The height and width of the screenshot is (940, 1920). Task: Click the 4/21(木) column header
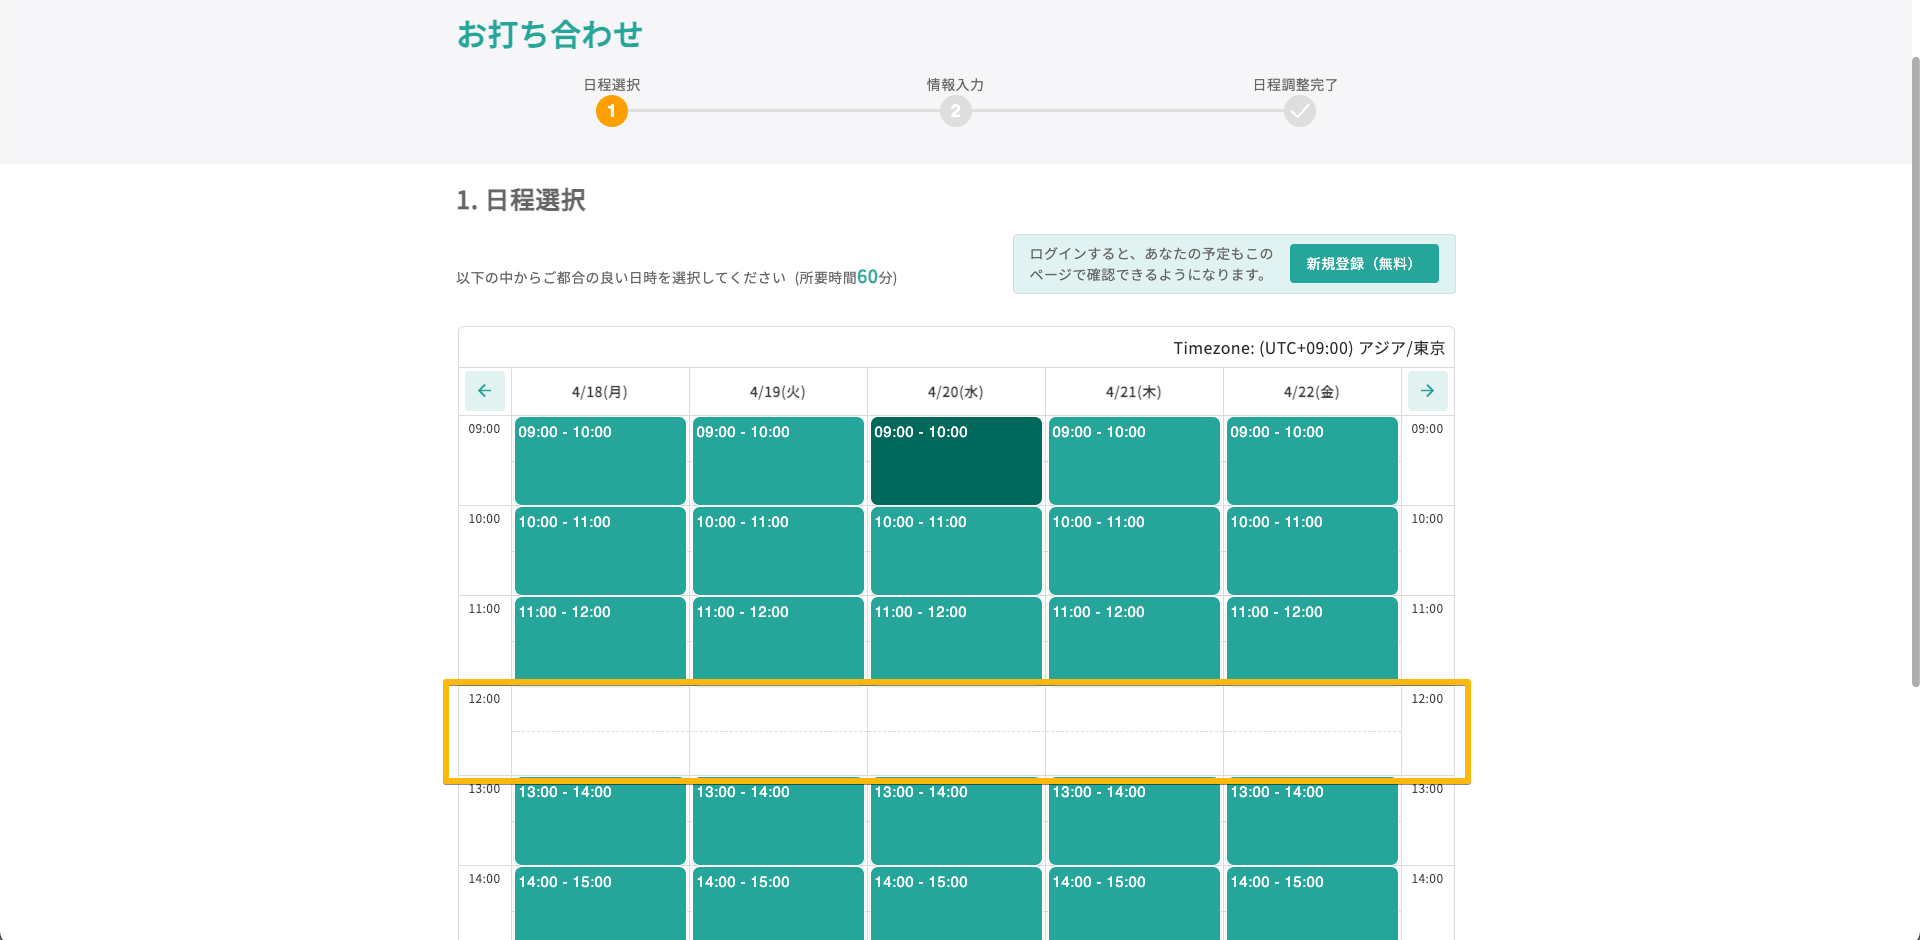click(x=1134, y=392)
